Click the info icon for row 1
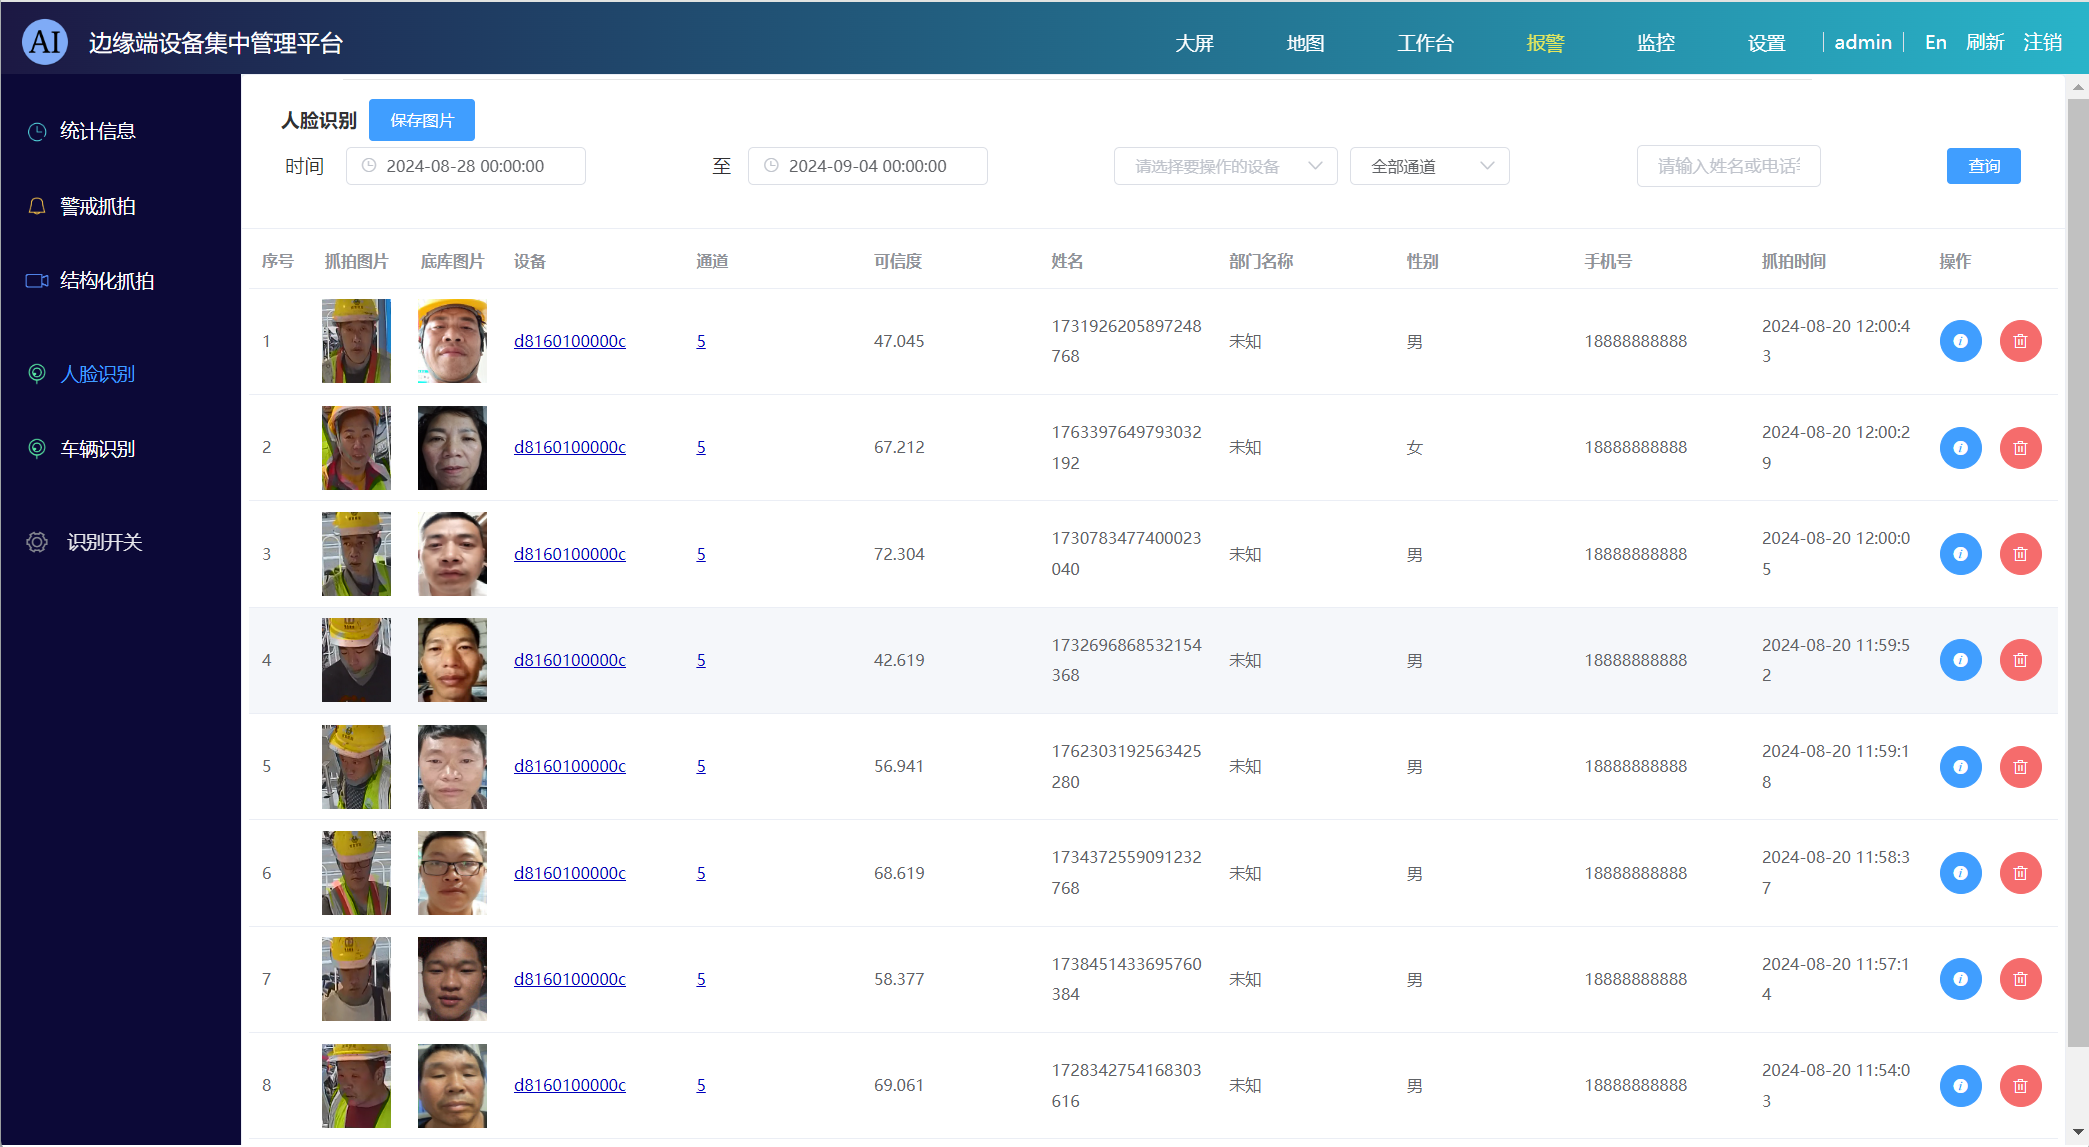Image resolution: width=2089 pixels, height=1147 pixels. click(x=1960, y=341)
